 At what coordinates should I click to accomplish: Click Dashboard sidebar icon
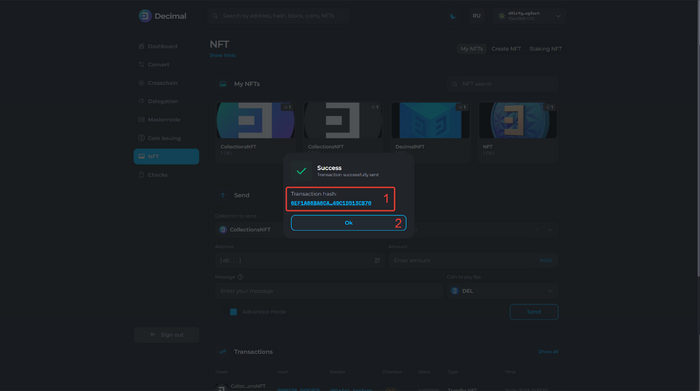coord(142,46)
